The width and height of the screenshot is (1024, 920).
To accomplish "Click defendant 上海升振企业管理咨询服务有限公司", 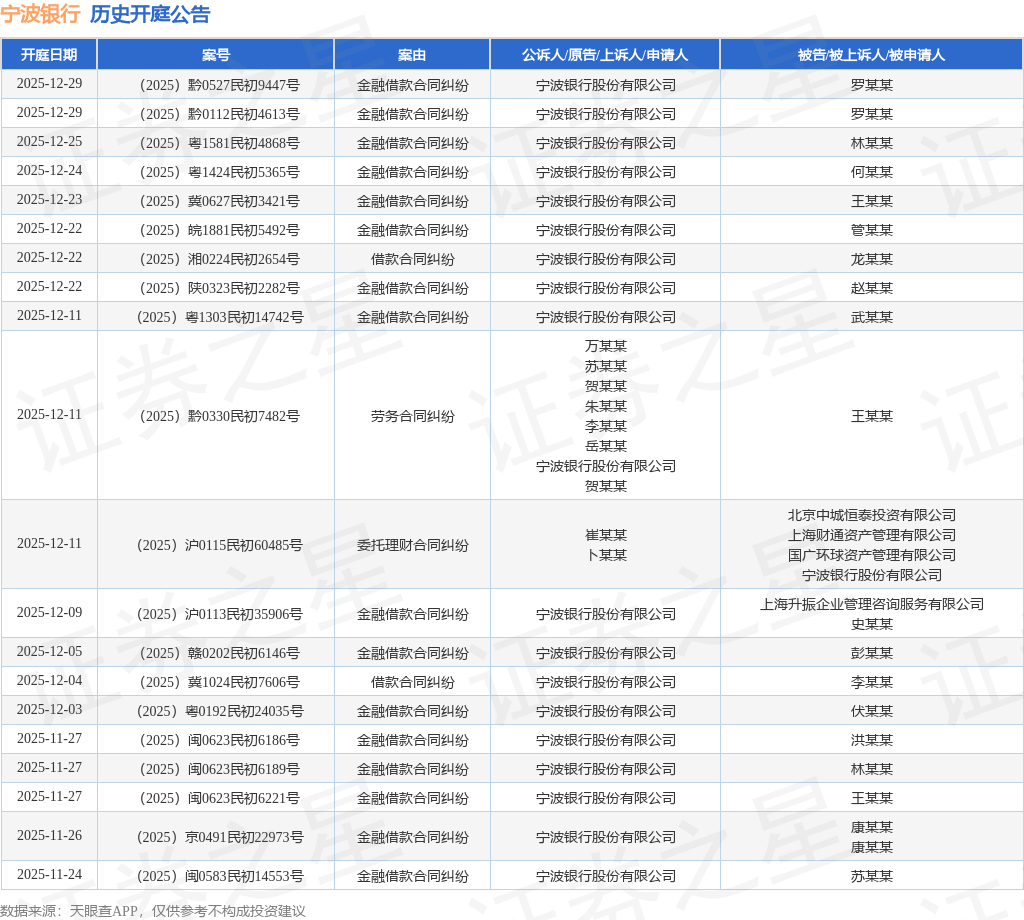I will (871, 605).
